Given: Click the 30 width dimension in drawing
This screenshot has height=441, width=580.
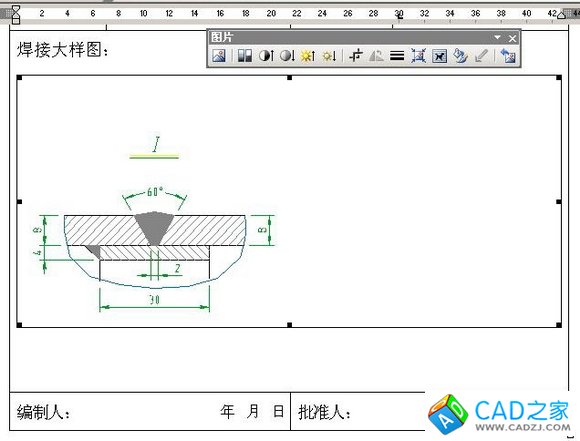Looking at the screenshot, I should coord(154,299).
